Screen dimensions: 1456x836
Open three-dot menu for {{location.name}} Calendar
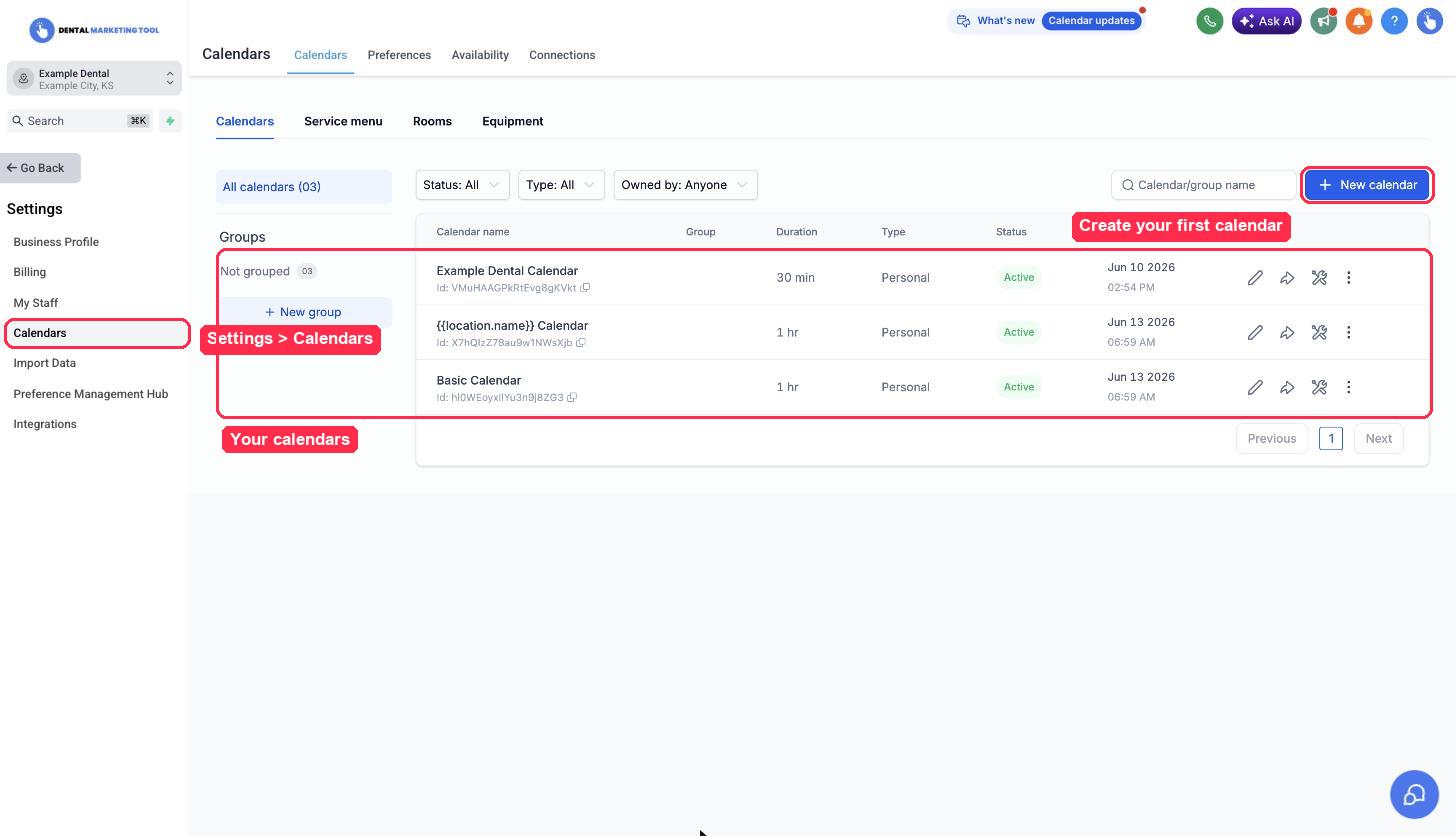1348,332
